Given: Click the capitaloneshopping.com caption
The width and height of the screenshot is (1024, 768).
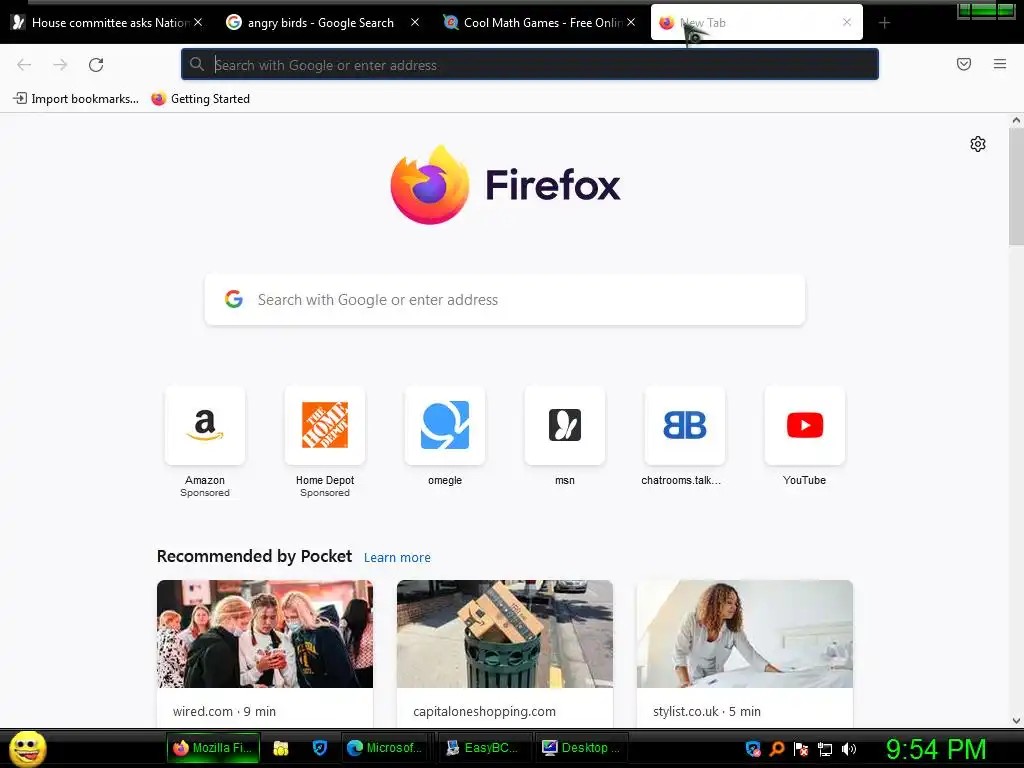Looking at the screenshot, I should pos(485,711).
